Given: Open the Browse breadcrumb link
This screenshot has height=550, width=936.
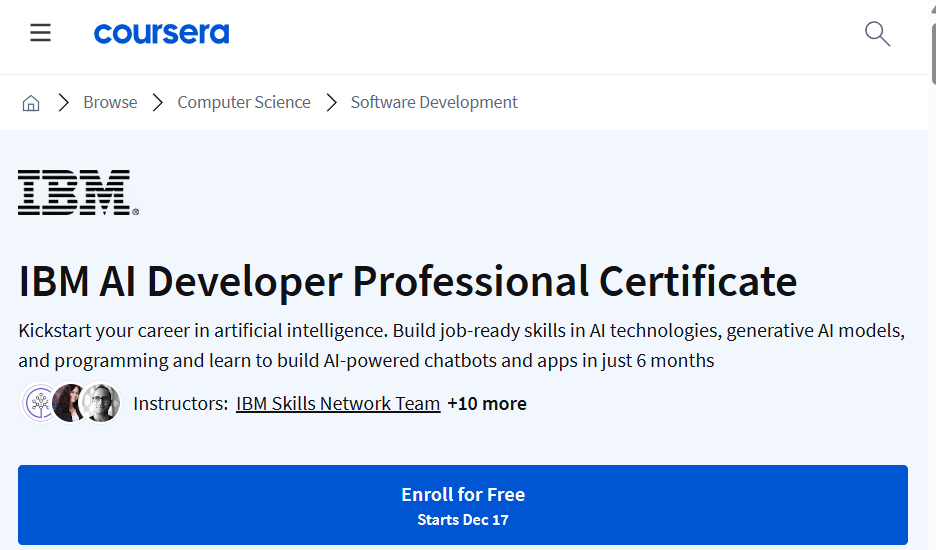Looking at the screenshot, I should pyautogui.click(x=110, y=102).
